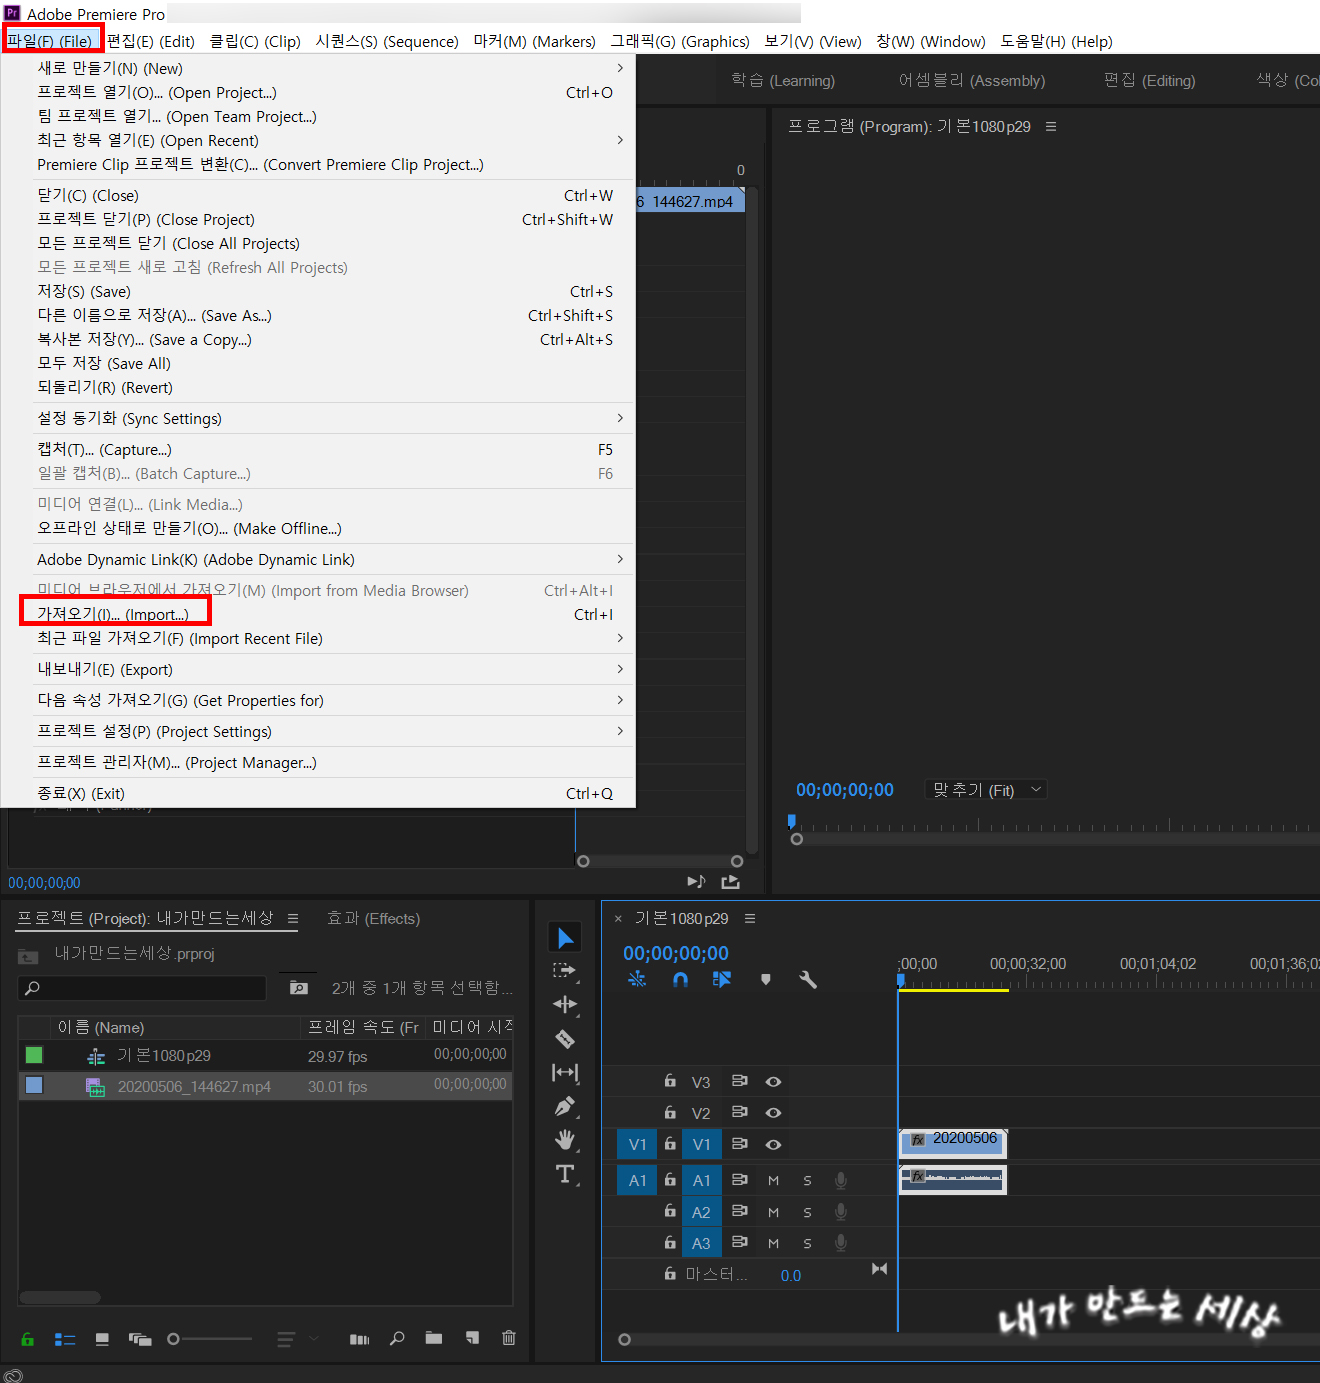The width and height of the screenshot is (1320, 1383).
Task: Select the Slip tool
Action: [565, 1073]
